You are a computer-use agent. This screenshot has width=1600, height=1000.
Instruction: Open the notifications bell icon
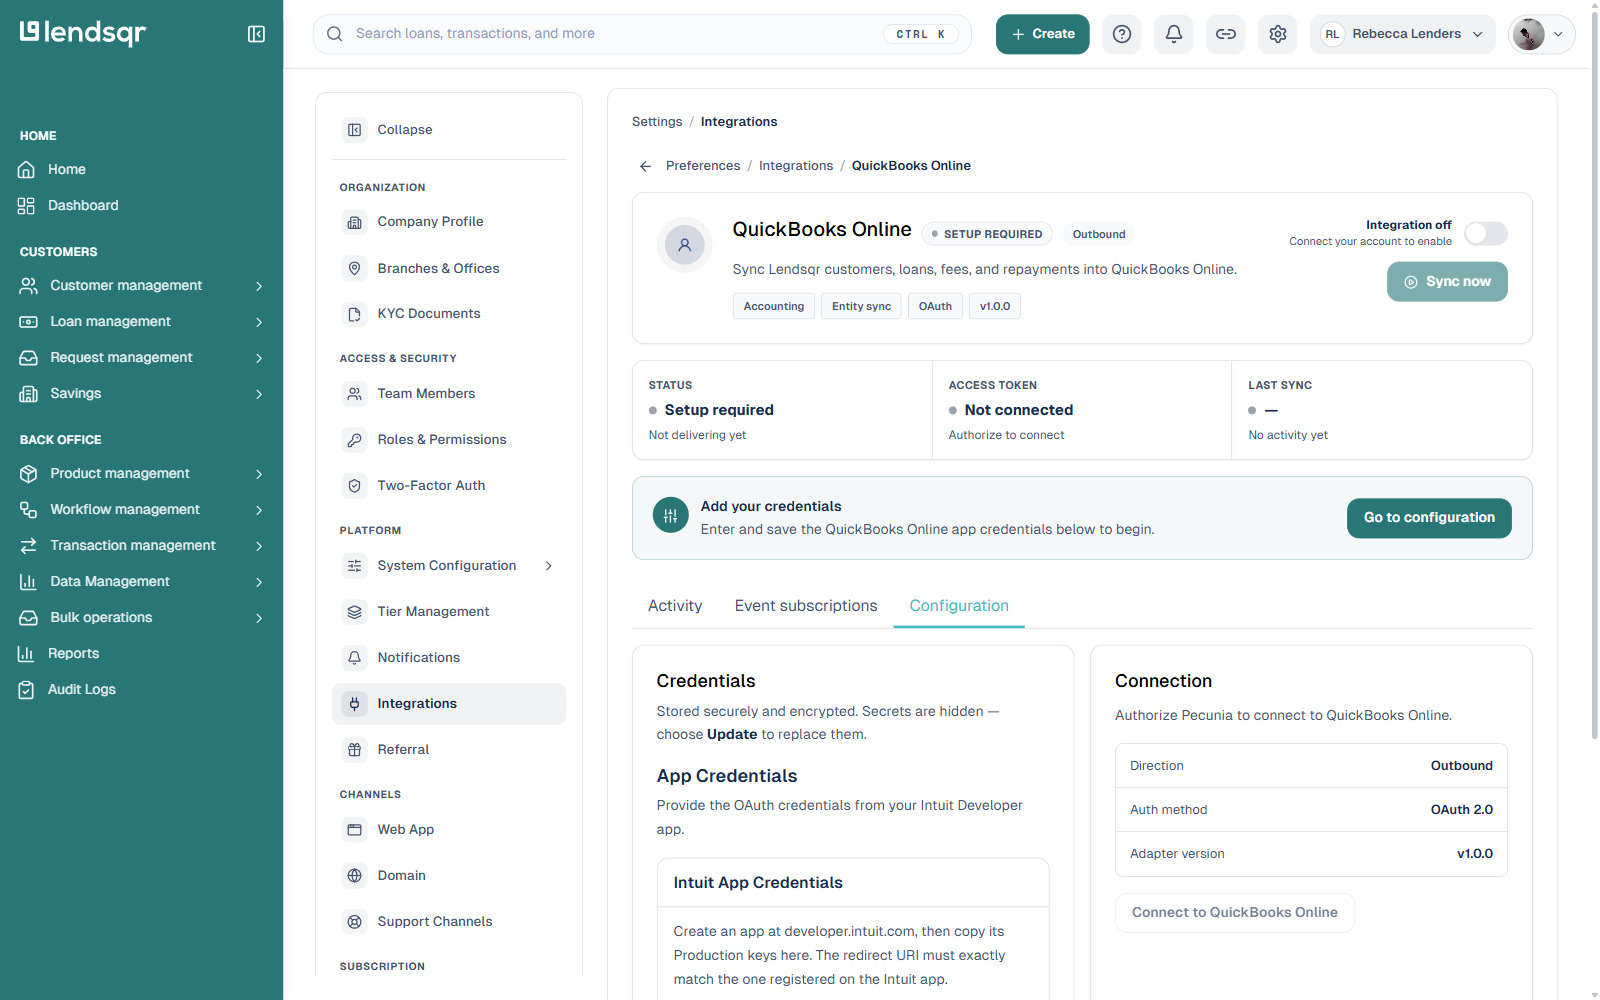(x=1174, y=34)
